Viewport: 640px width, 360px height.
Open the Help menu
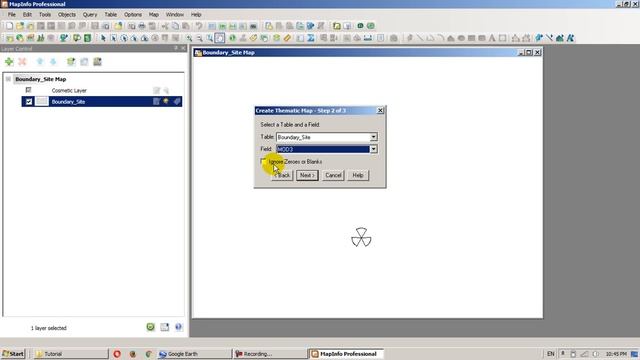click(x=196, y=14)
